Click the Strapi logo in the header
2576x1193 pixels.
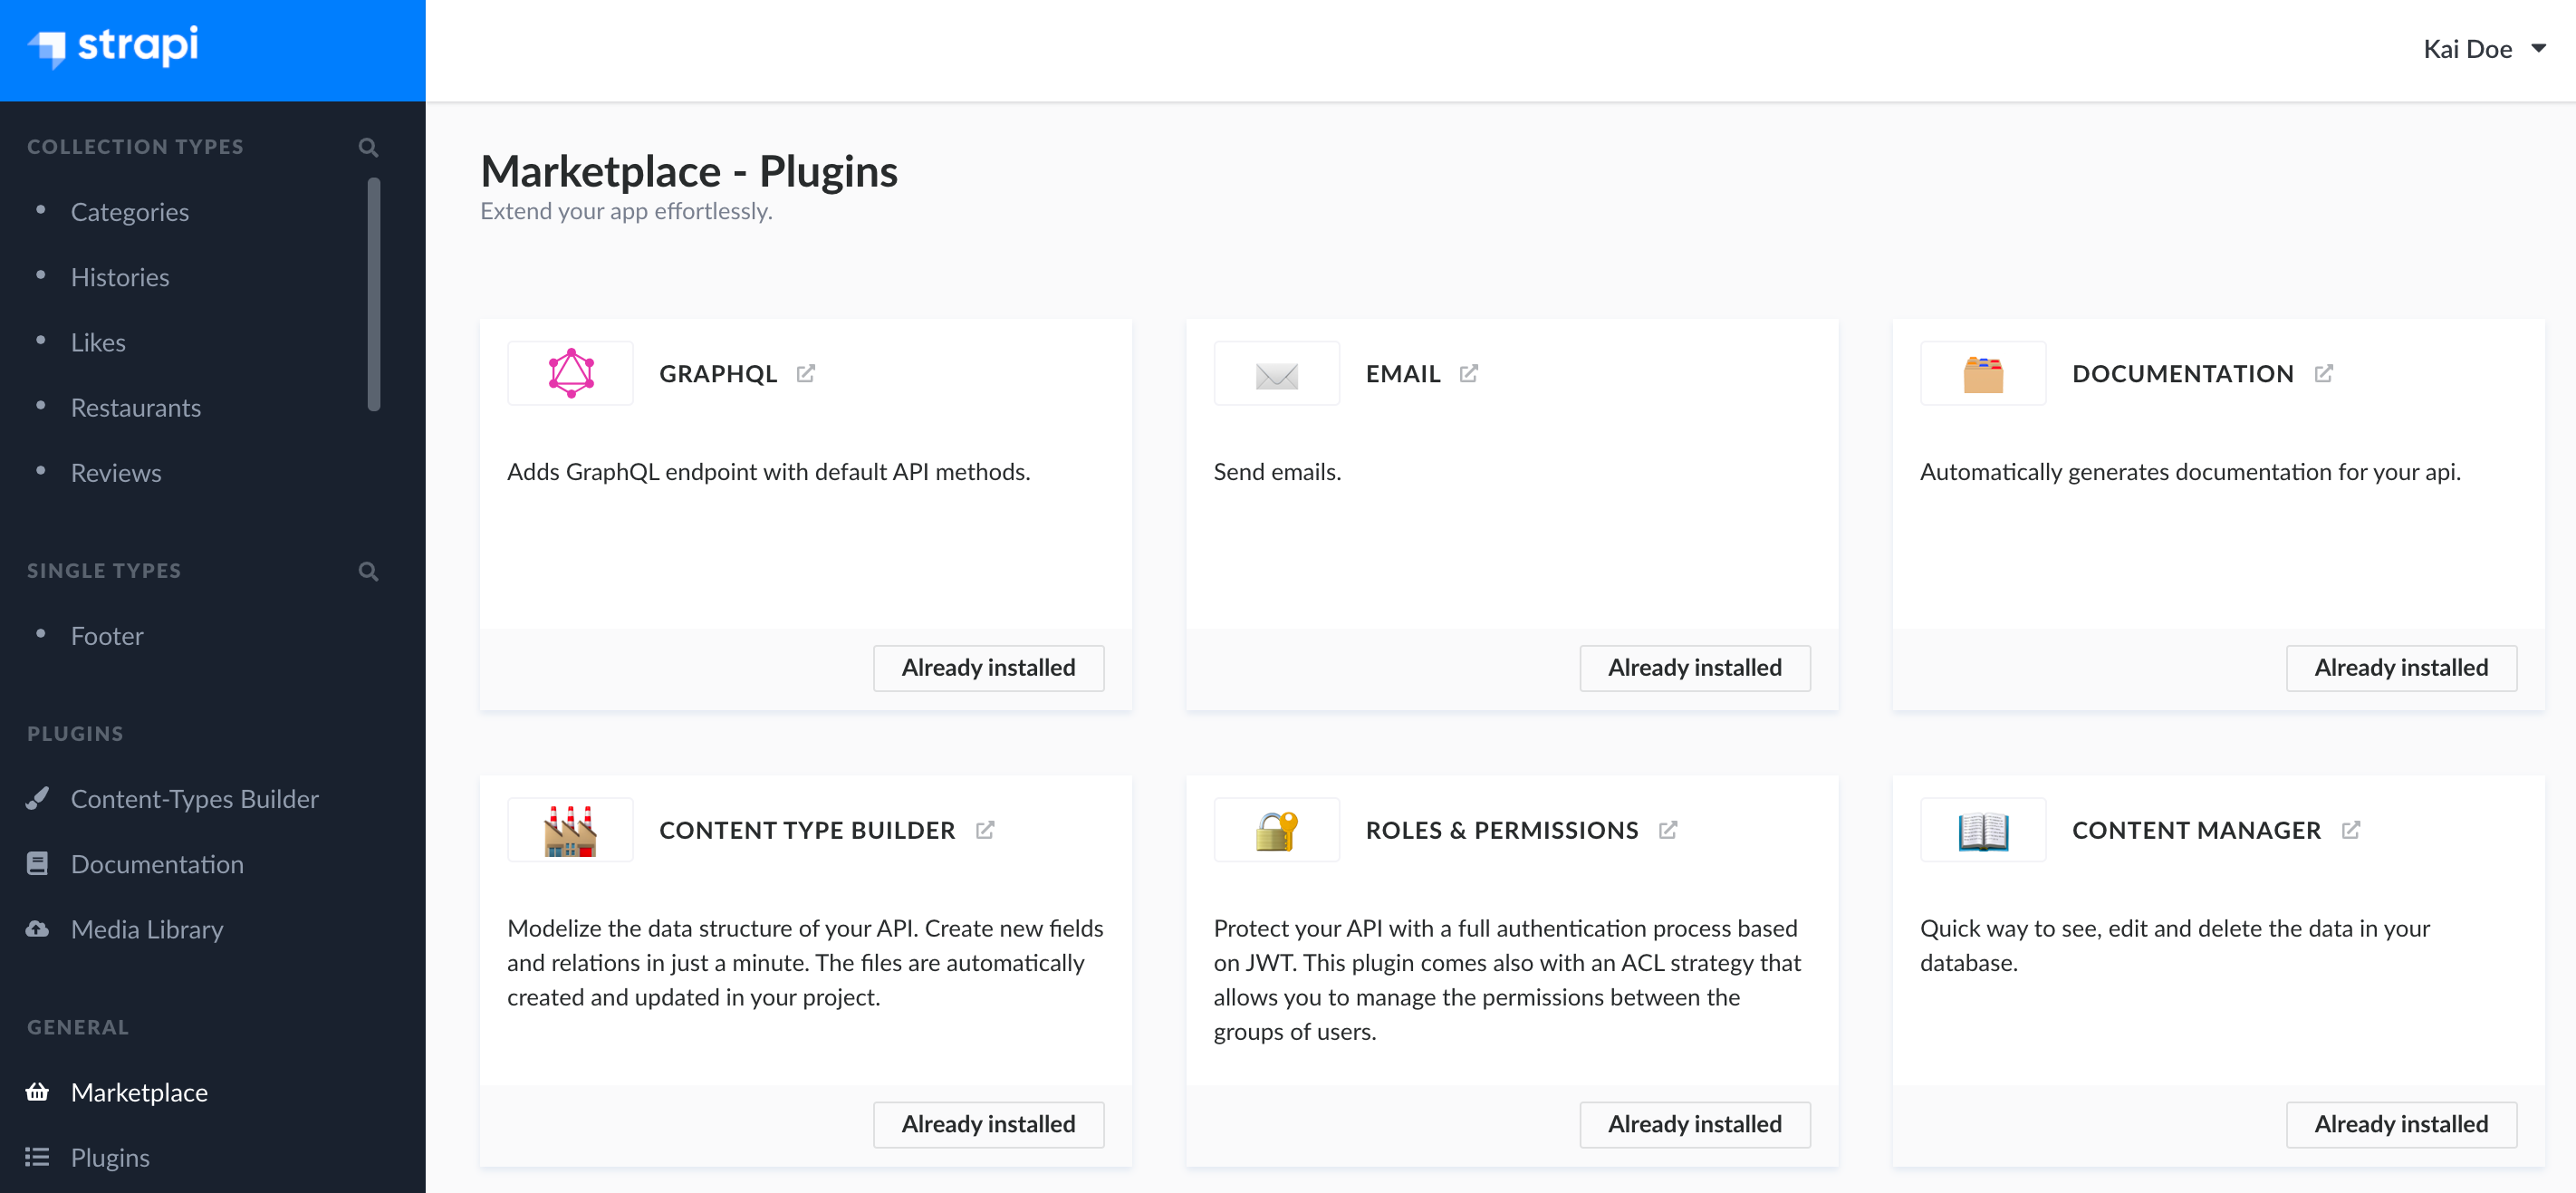pyautogui.click(x=113, y=46)
